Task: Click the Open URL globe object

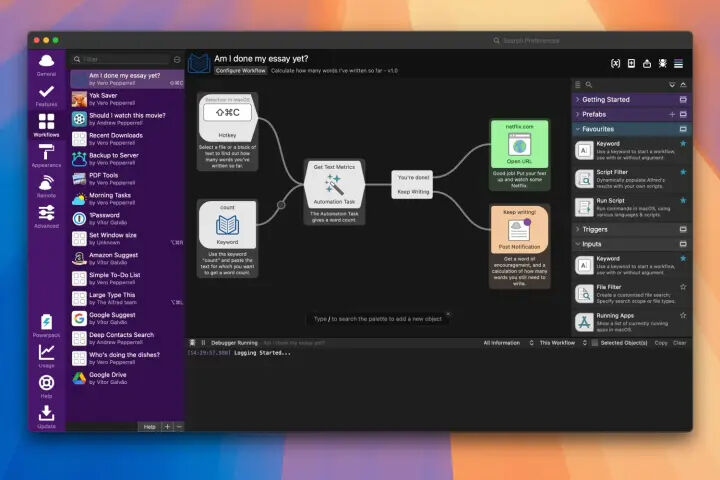Action: click(518, 147)
